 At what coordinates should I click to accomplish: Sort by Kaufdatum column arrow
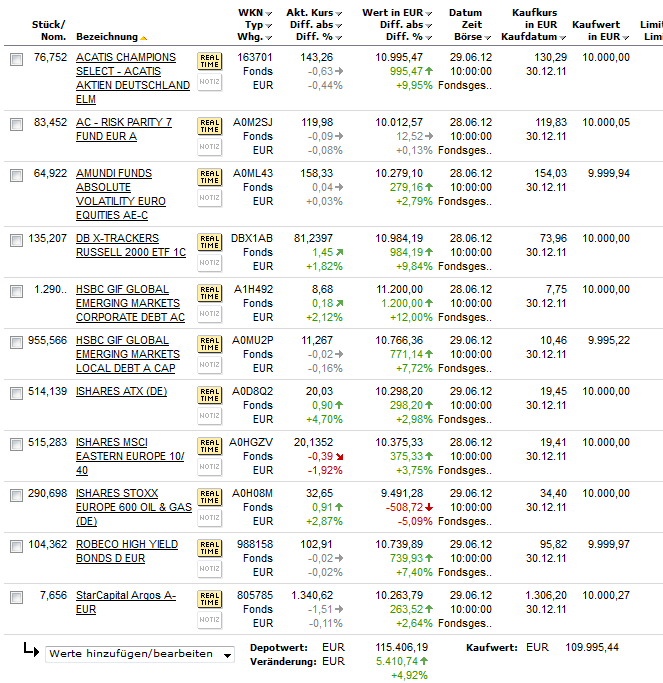562,38
